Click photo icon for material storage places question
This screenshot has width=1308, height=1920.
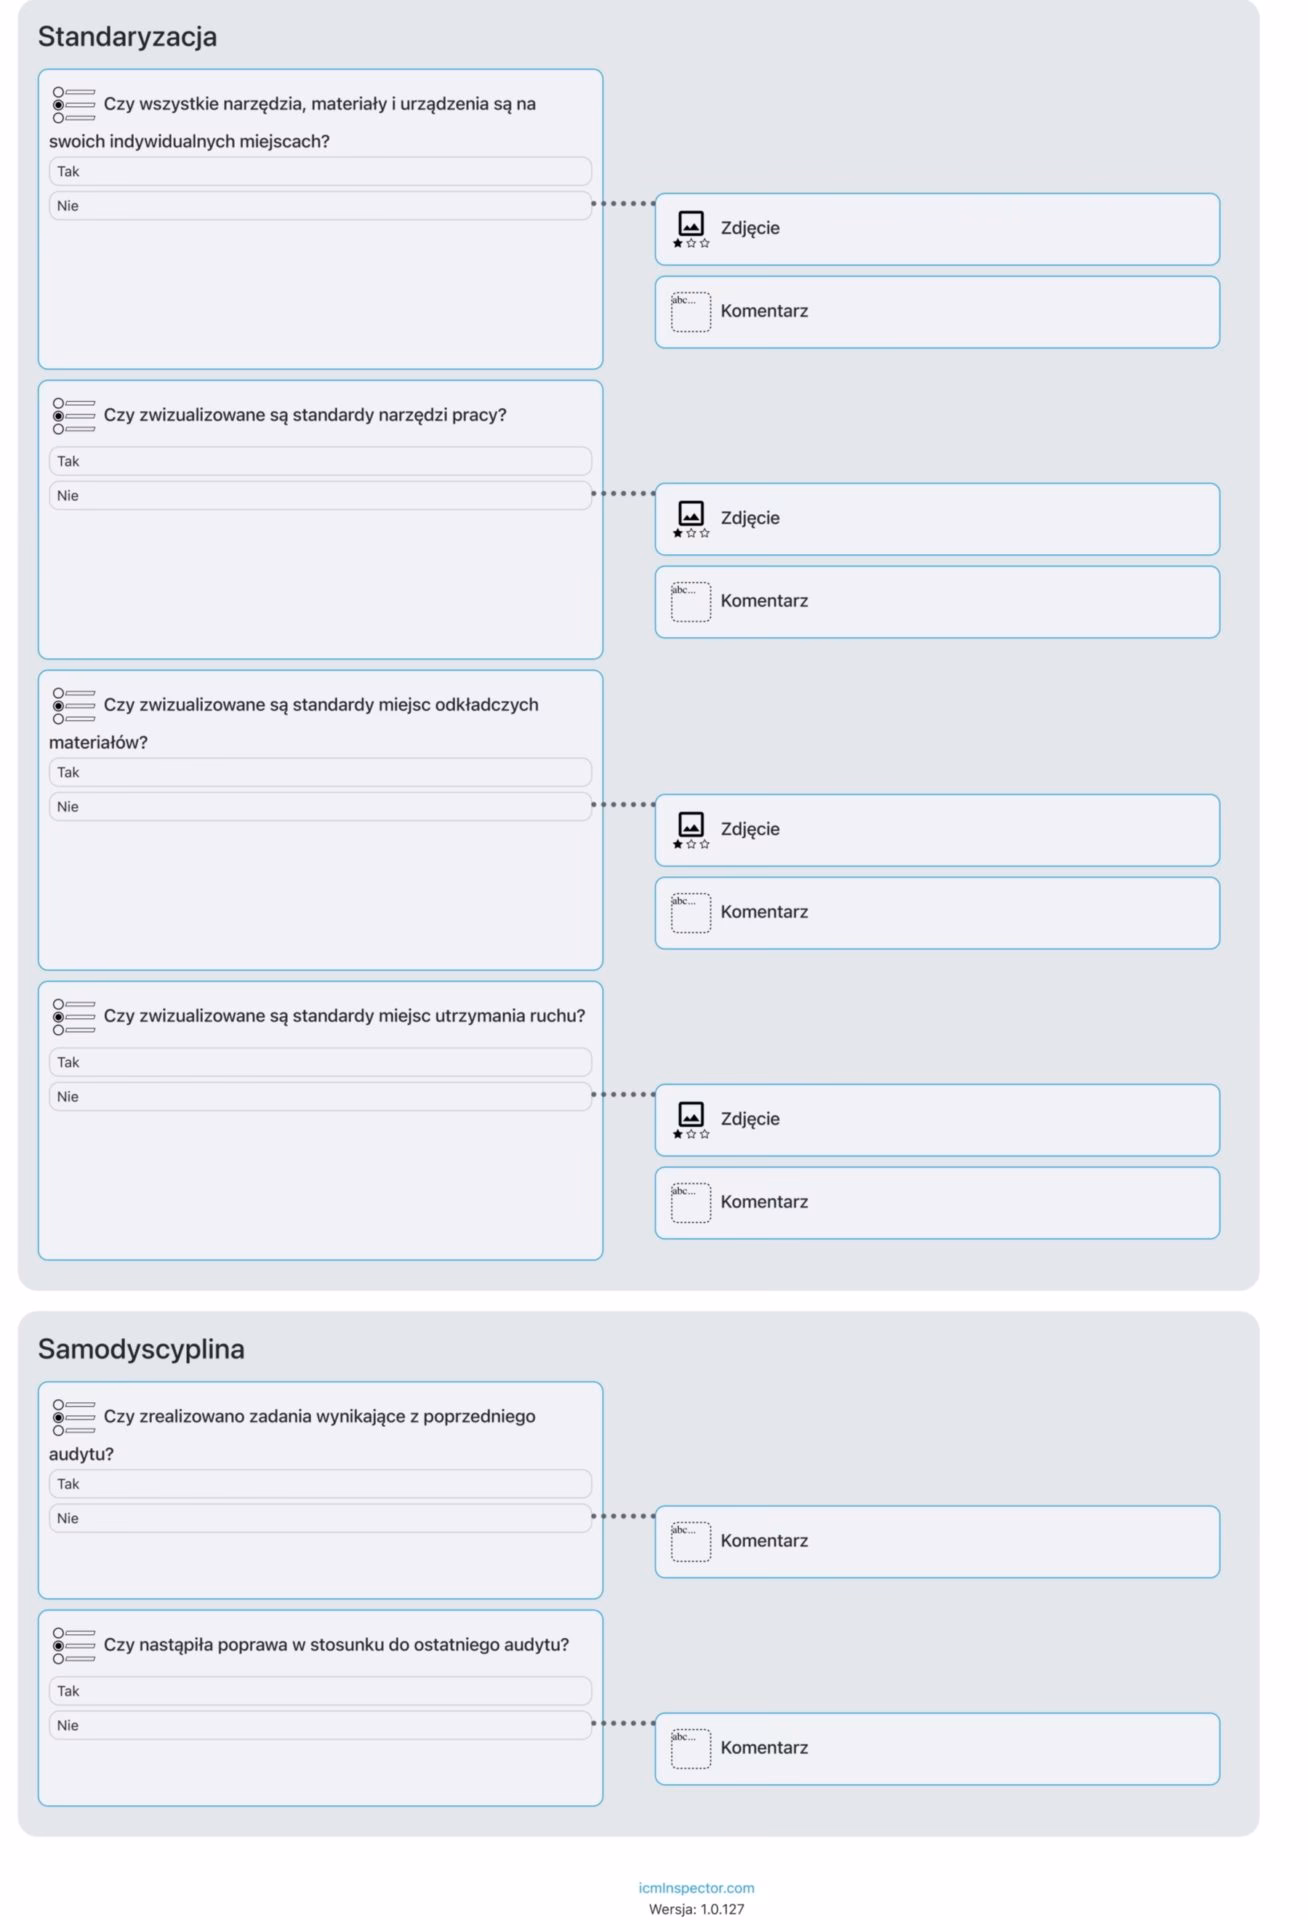click(x=690, y=828)
